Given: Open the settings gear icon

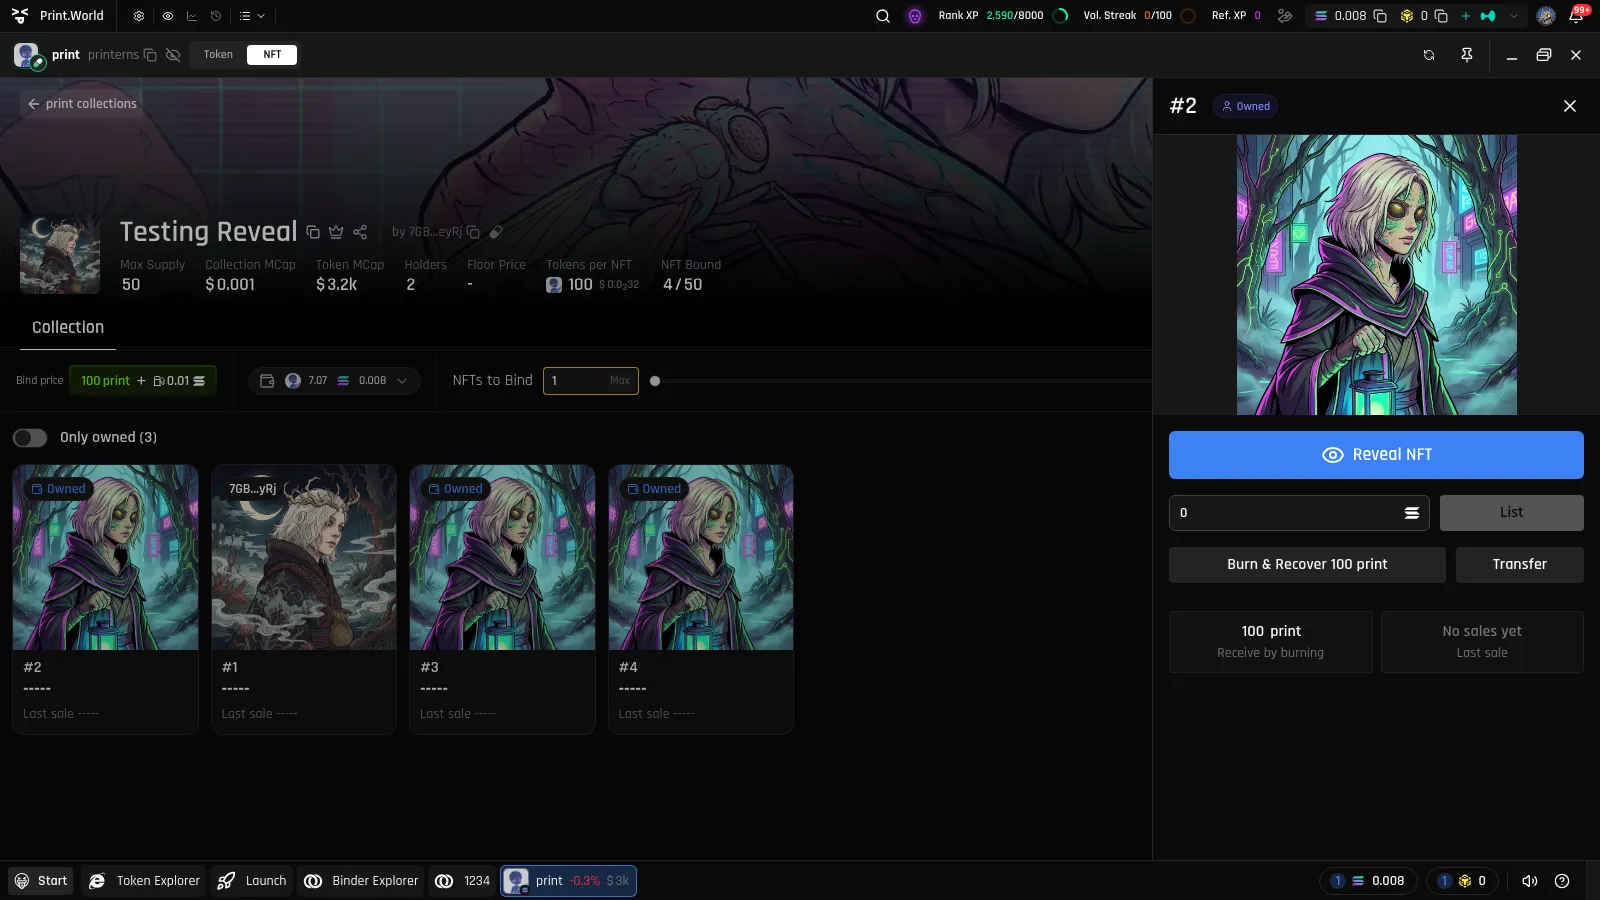Looking at the screenshot, I should coord(139,16).
